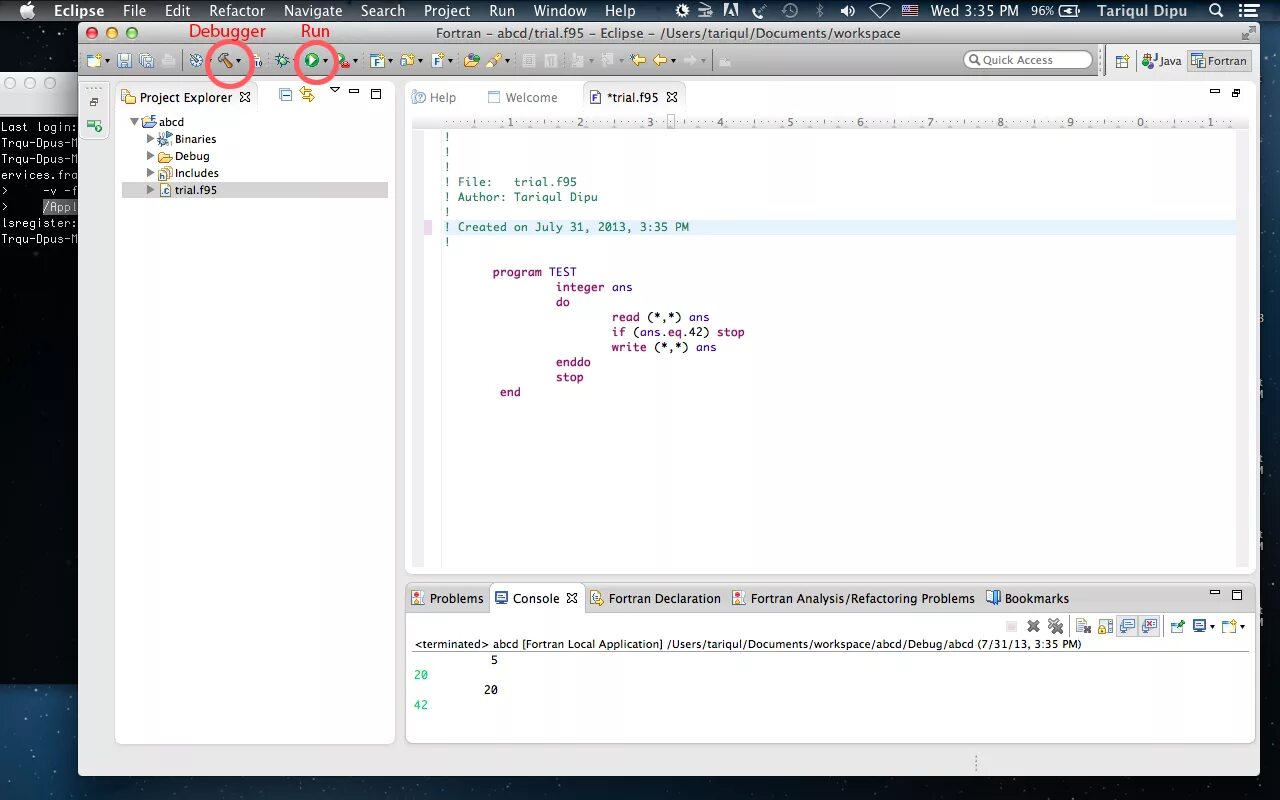
Task: Remove all terminated launches in Console
Action: tap(1055, 626)
